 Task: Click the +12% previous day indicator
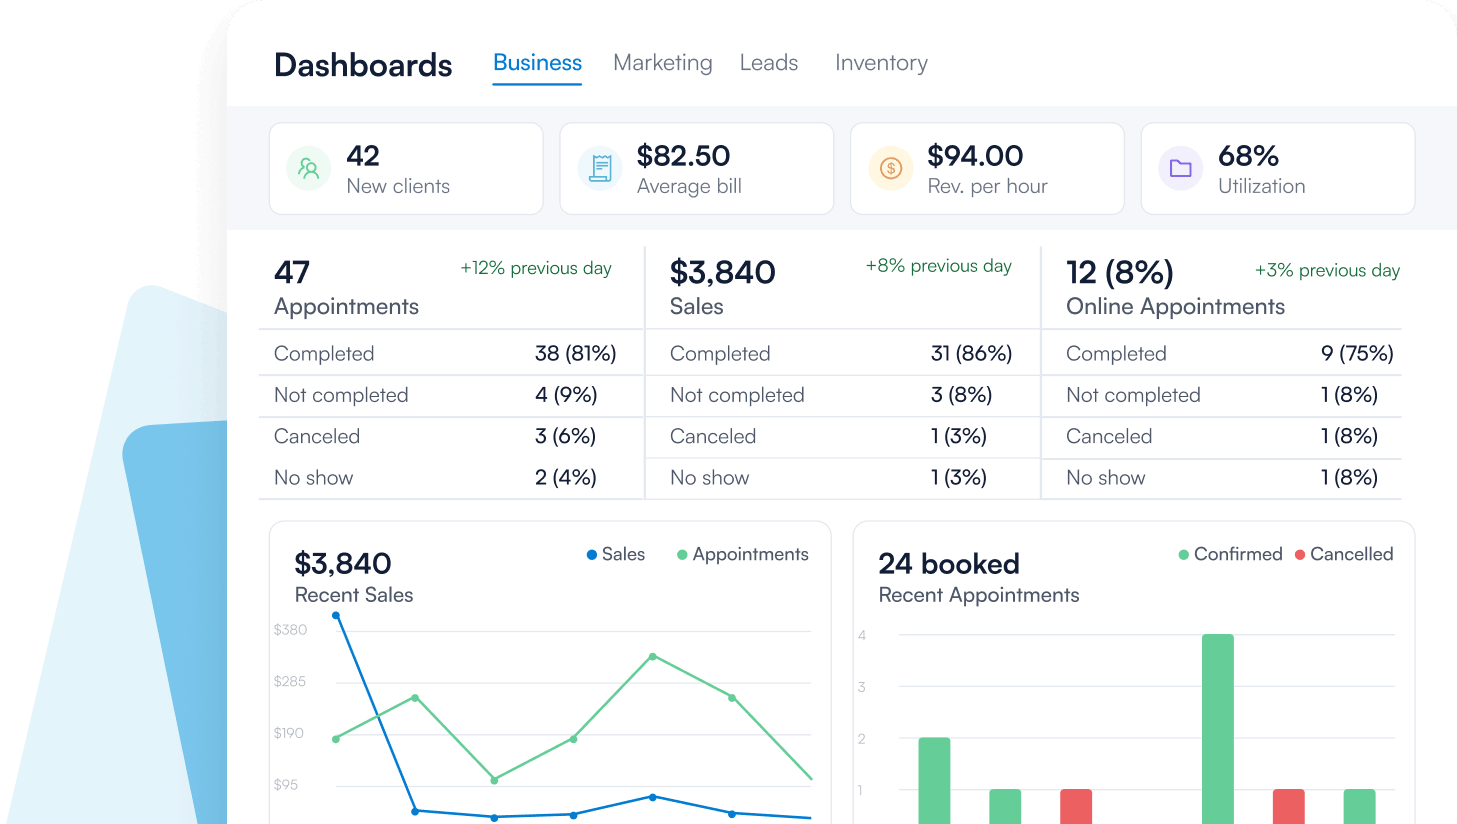[x=535, y=268]
